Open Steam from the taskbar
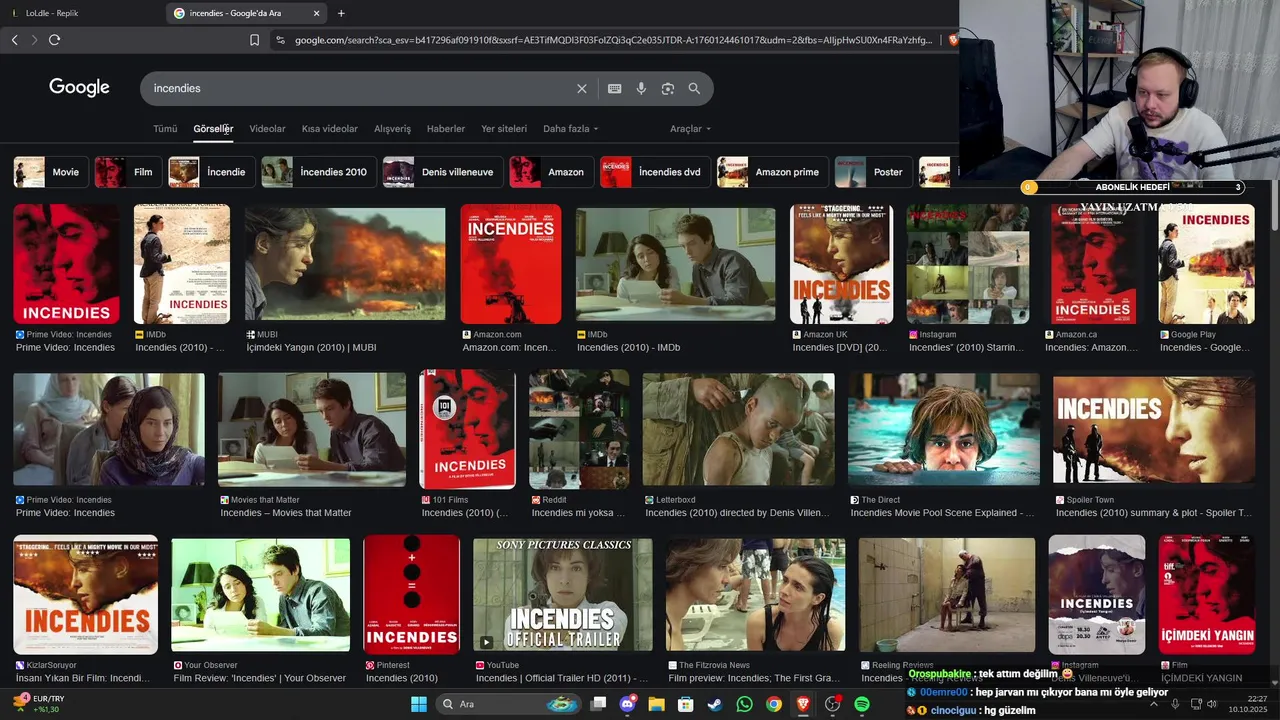The image size is (1280, 720). click(715, 704)
